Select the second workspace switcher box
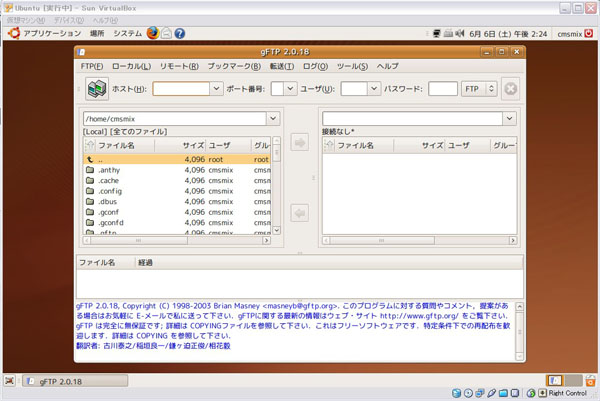This screenshot has height=401, width=600. (573, 381)
